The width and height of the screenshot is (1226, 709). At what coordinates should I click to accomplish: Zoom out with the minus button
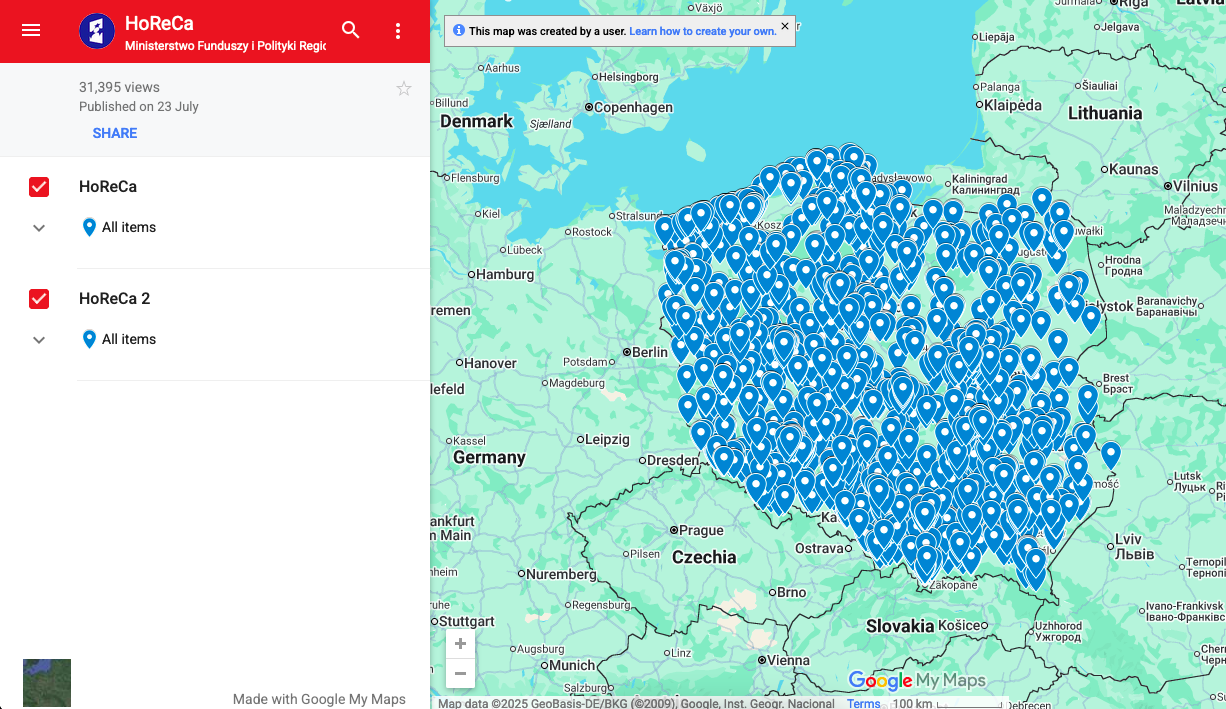click(x=460, y=674)
